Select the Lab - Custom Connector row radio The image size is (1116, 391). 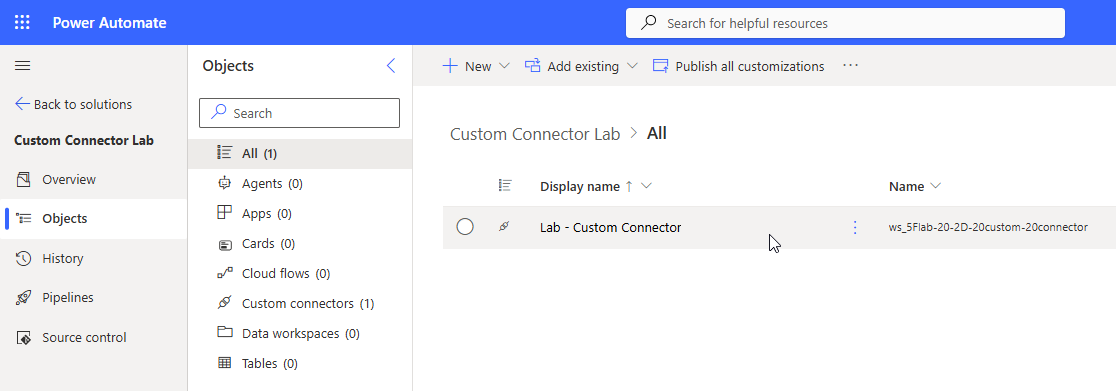tap(465, 227)
